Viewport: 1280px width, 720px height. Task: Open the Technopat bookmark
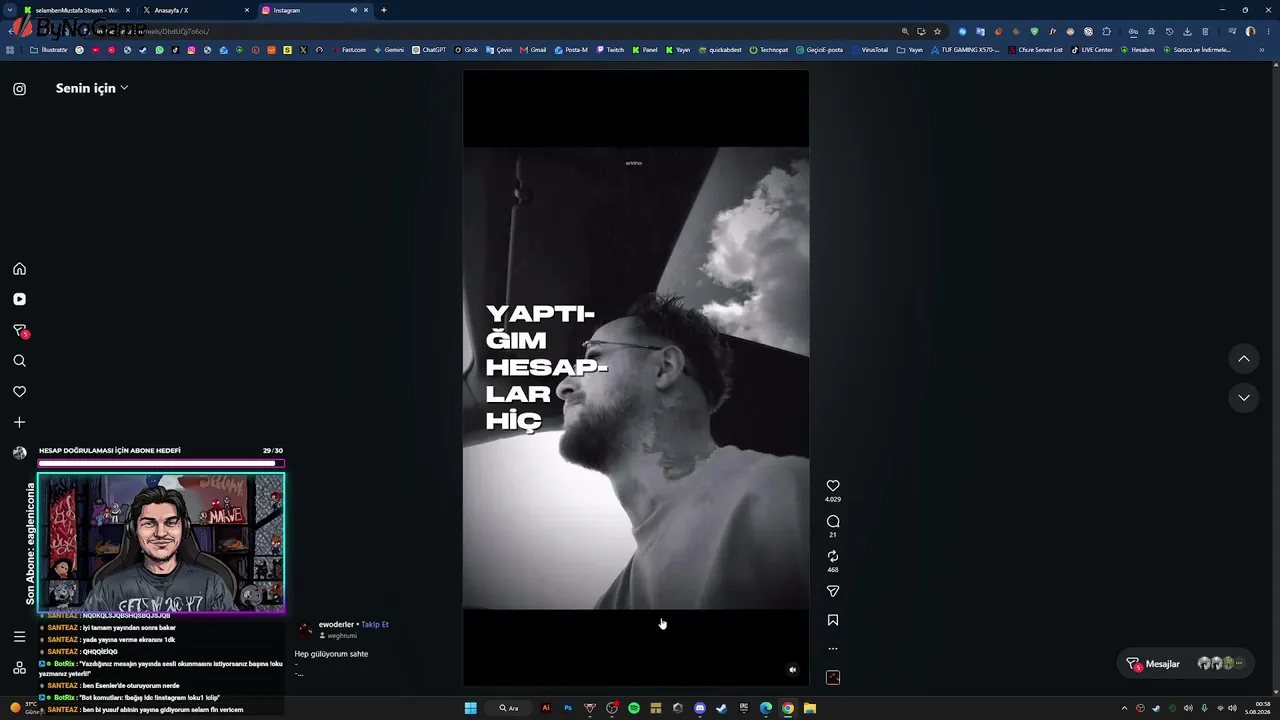point(768,50)
